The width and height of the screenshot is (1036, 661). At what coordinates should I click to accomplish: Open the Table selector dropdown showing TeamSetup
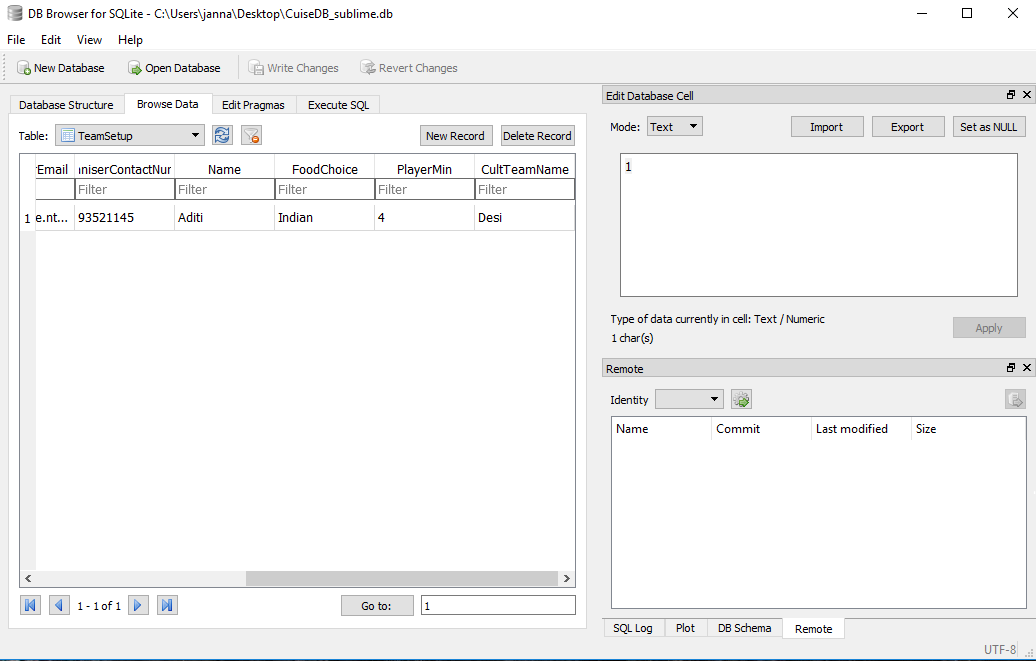coord(130,136)
